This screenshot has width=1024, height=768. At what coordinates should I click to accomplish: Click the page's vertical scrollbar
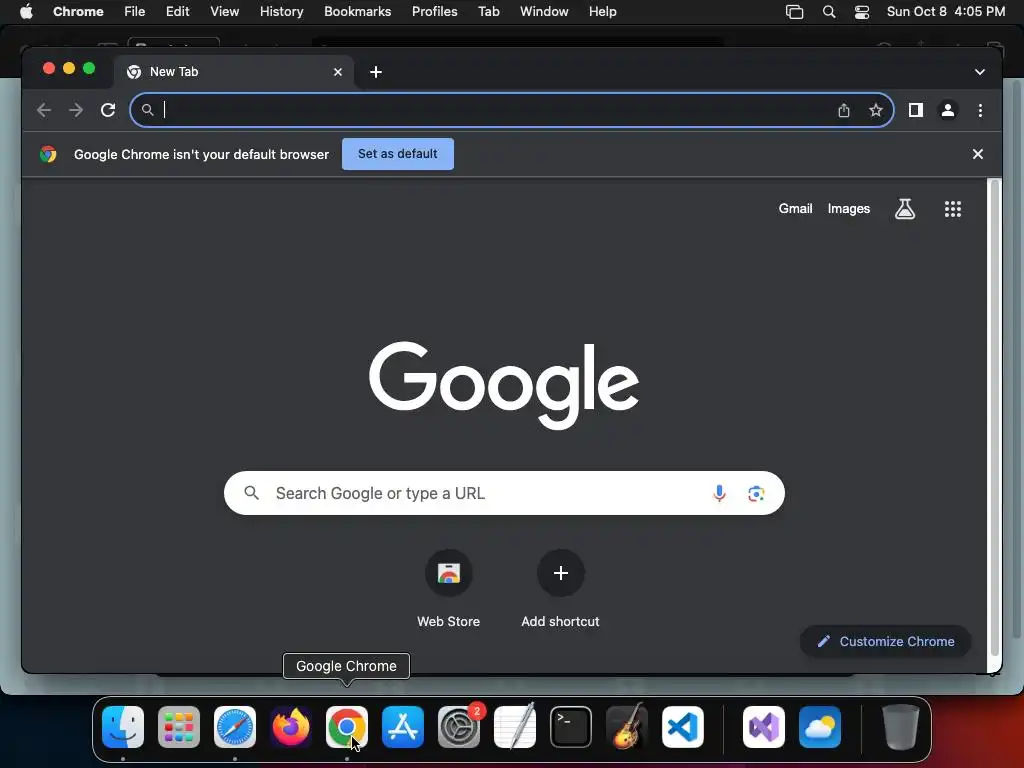click(x=995, y=418)
